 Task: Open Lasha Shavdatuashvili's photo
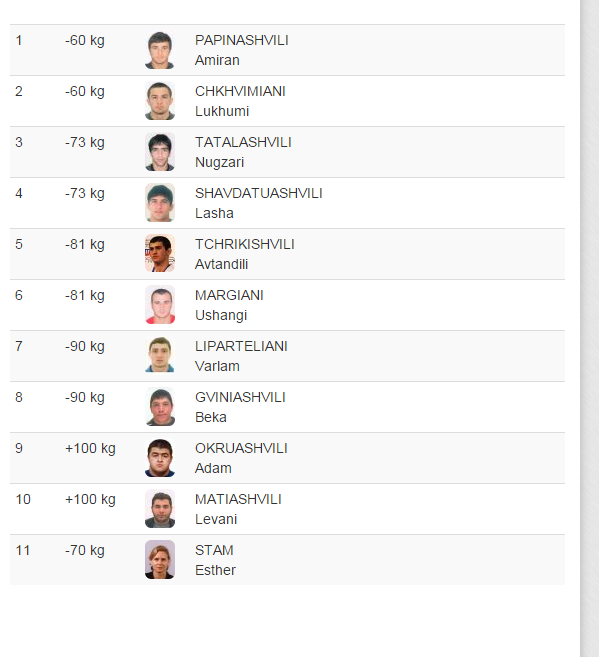click(160, 203)
